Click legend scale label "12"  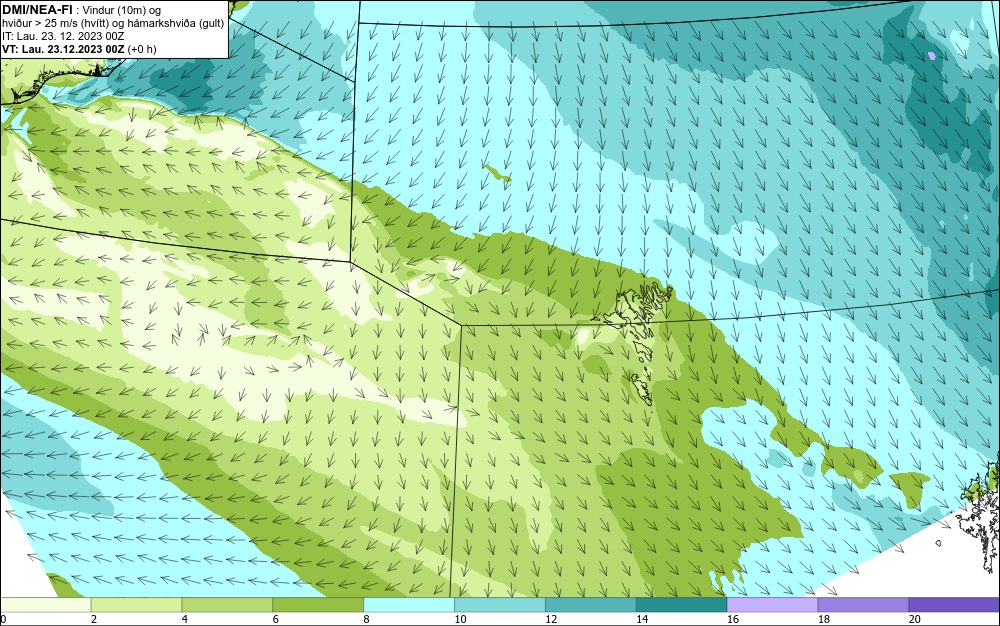[x=551, y=619]
